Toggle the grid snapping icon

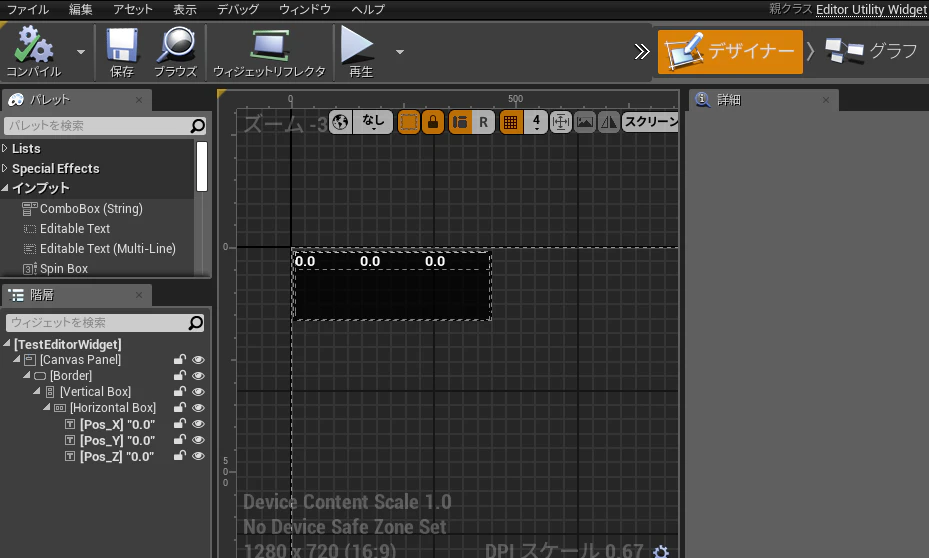[511, 122]
